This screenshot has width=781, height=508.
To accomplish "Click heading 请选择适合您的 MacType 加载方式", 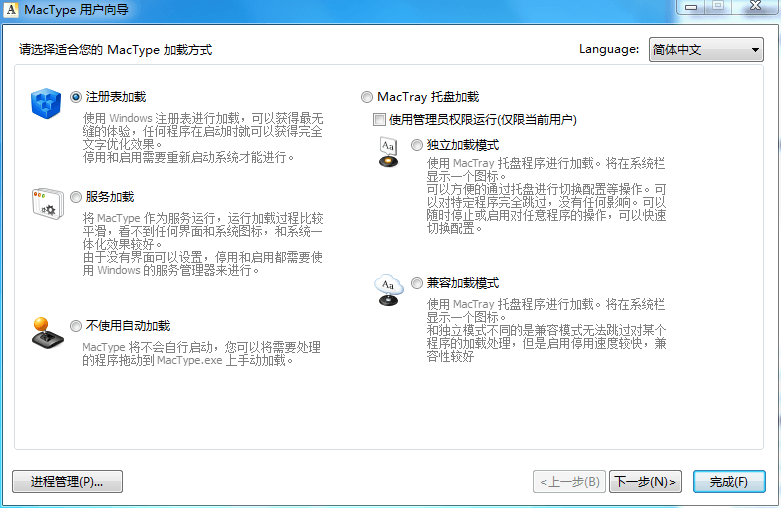I will (x=116, y=50).
